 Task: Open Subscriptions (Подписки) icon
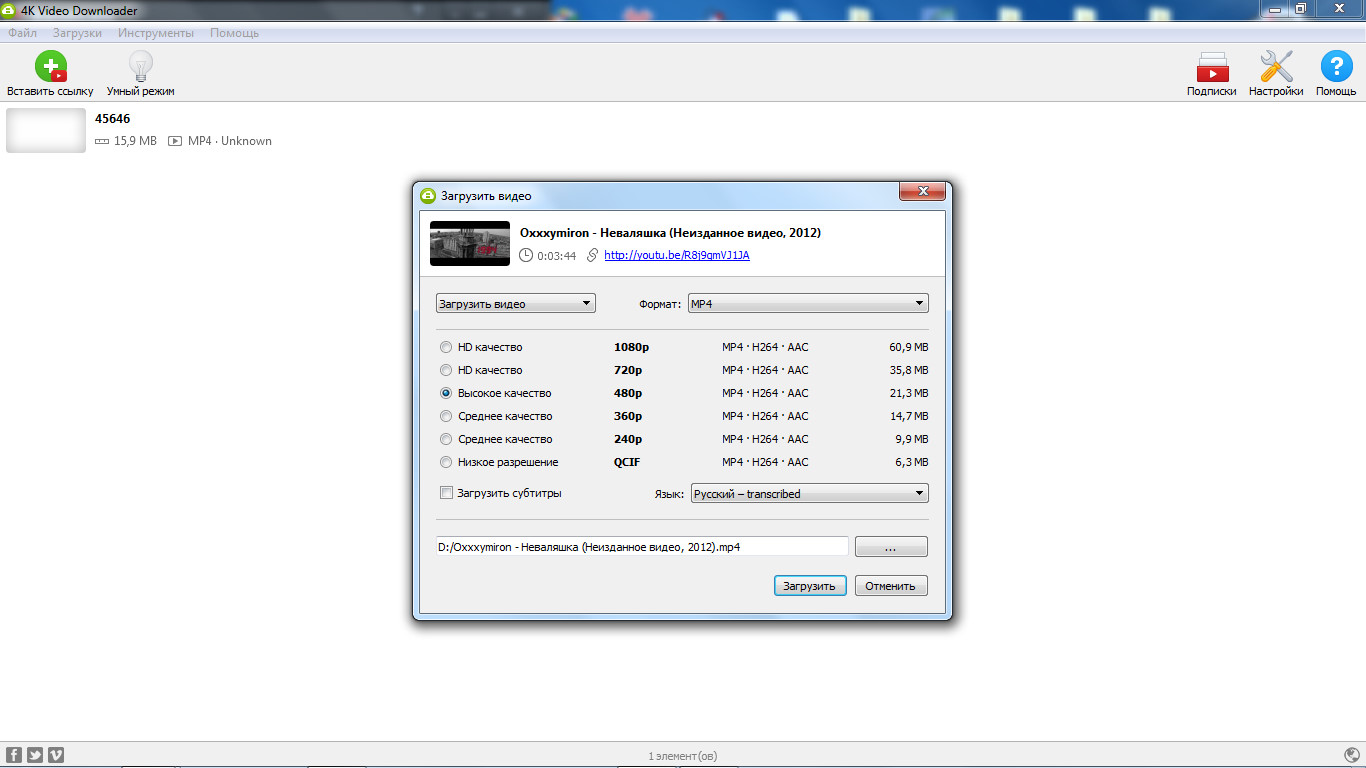click(1212, 67)
